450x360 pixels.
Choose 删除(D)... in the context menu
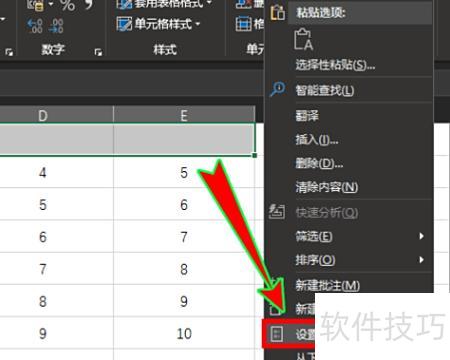coord(319,163)
